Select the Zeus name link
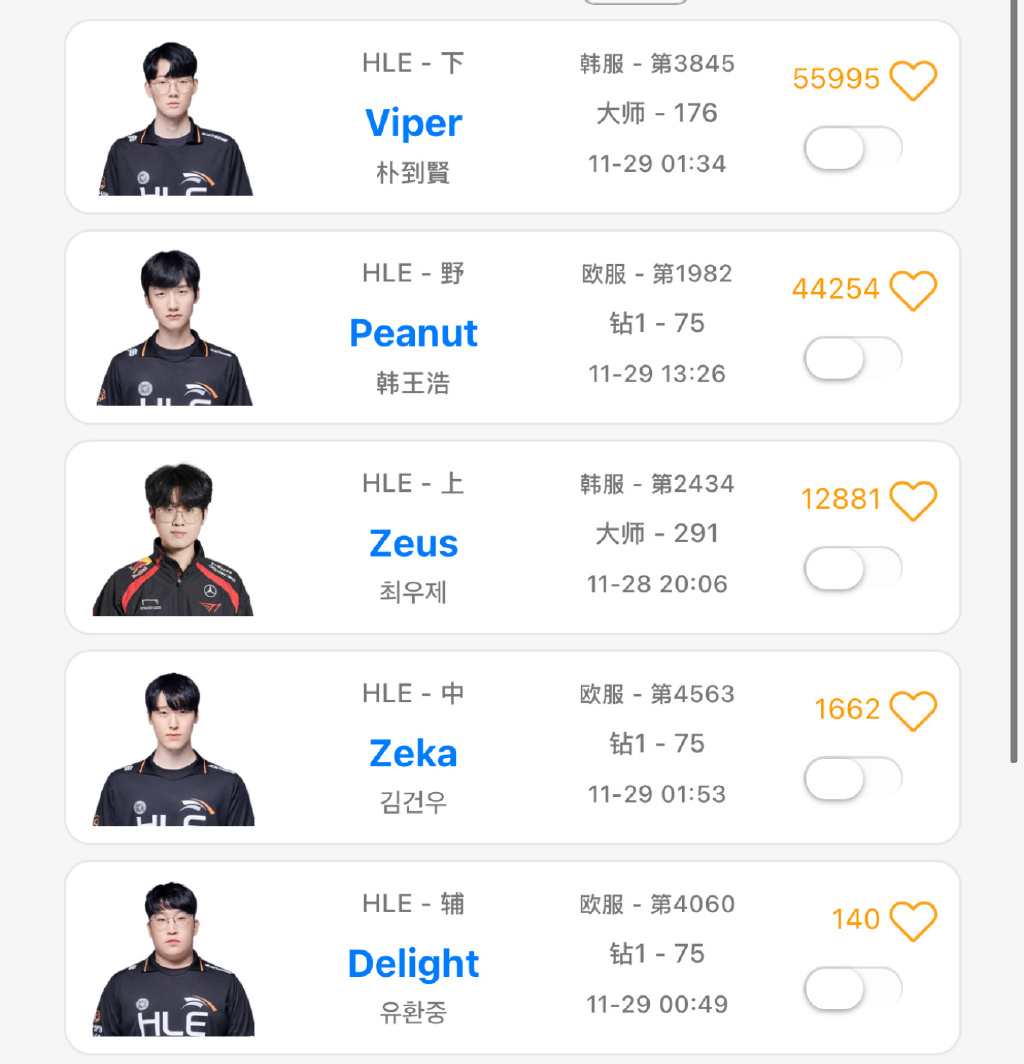 [x=414, y=543]
